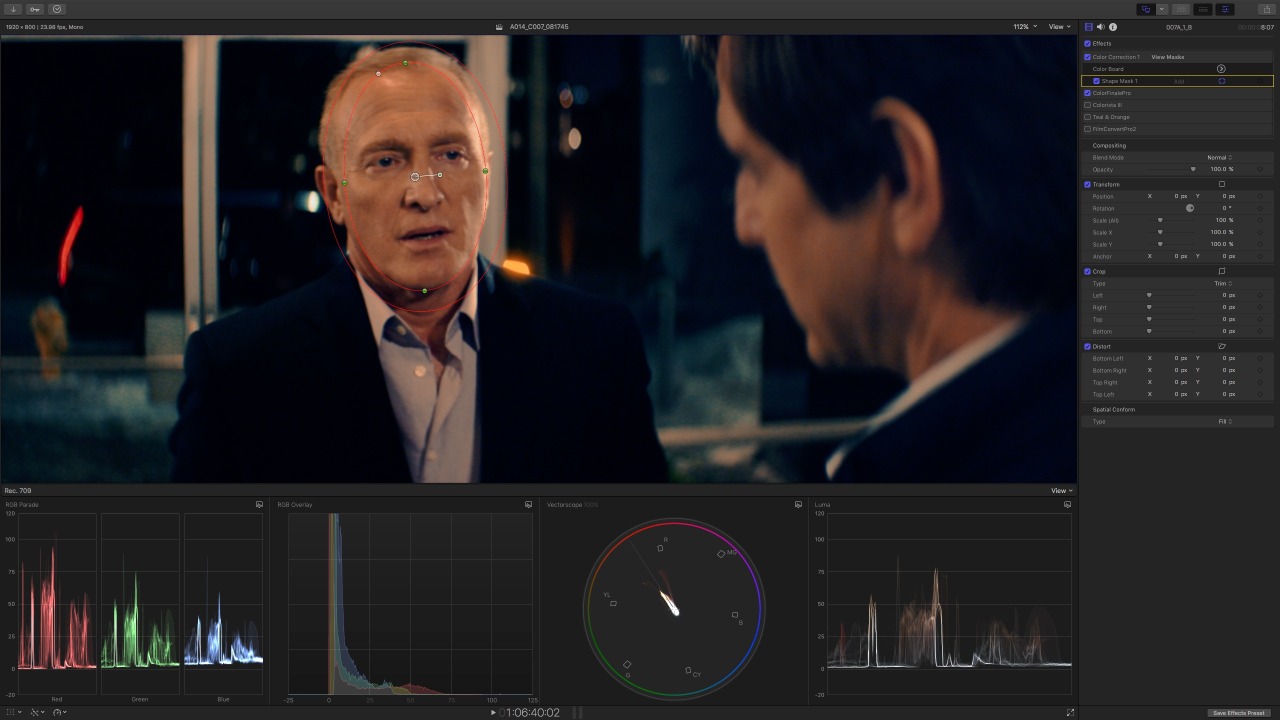The width and height of the screenshot is (1280, 720).
Task: Click the Rec. 709 label
Action: (x=18, y=491)
